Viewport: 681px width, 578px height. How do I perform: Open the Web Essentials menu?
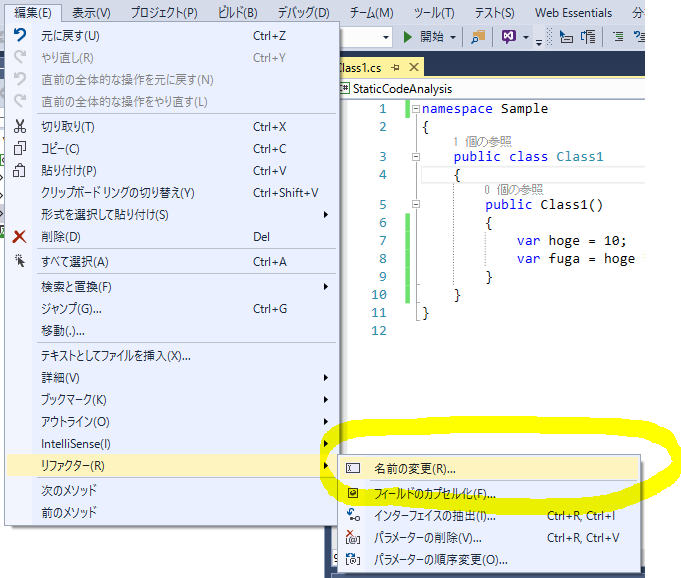pos(573,13)
